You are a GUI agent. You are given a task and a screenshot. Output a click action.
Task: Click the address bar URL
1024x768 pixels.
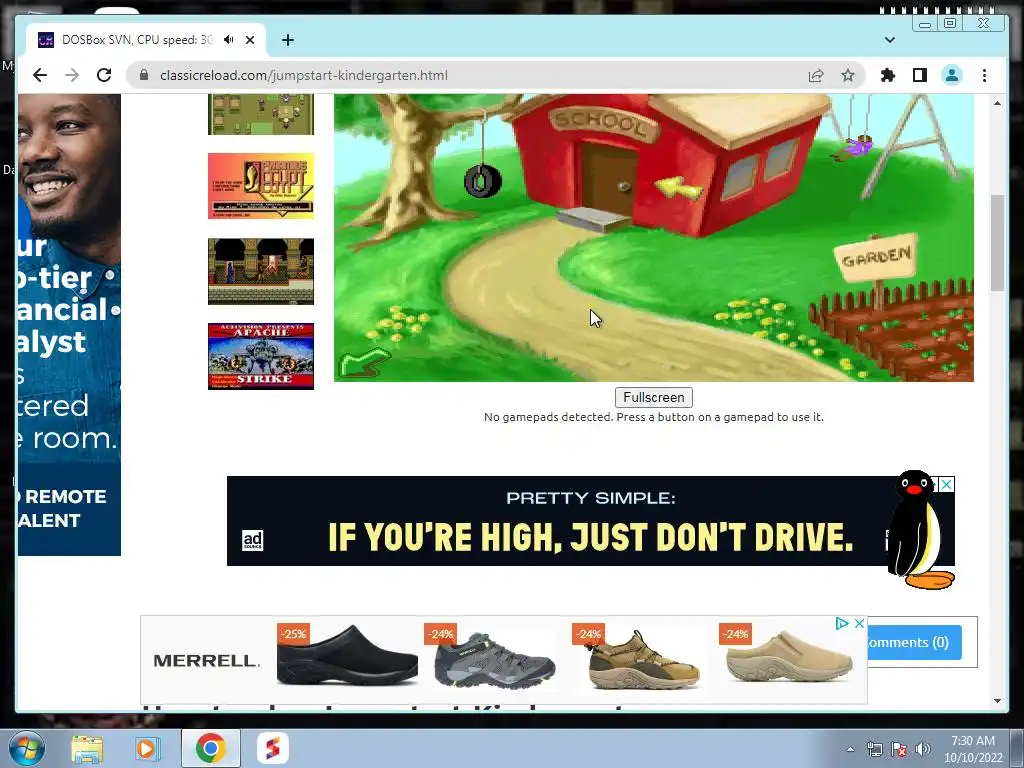(304, 75)
